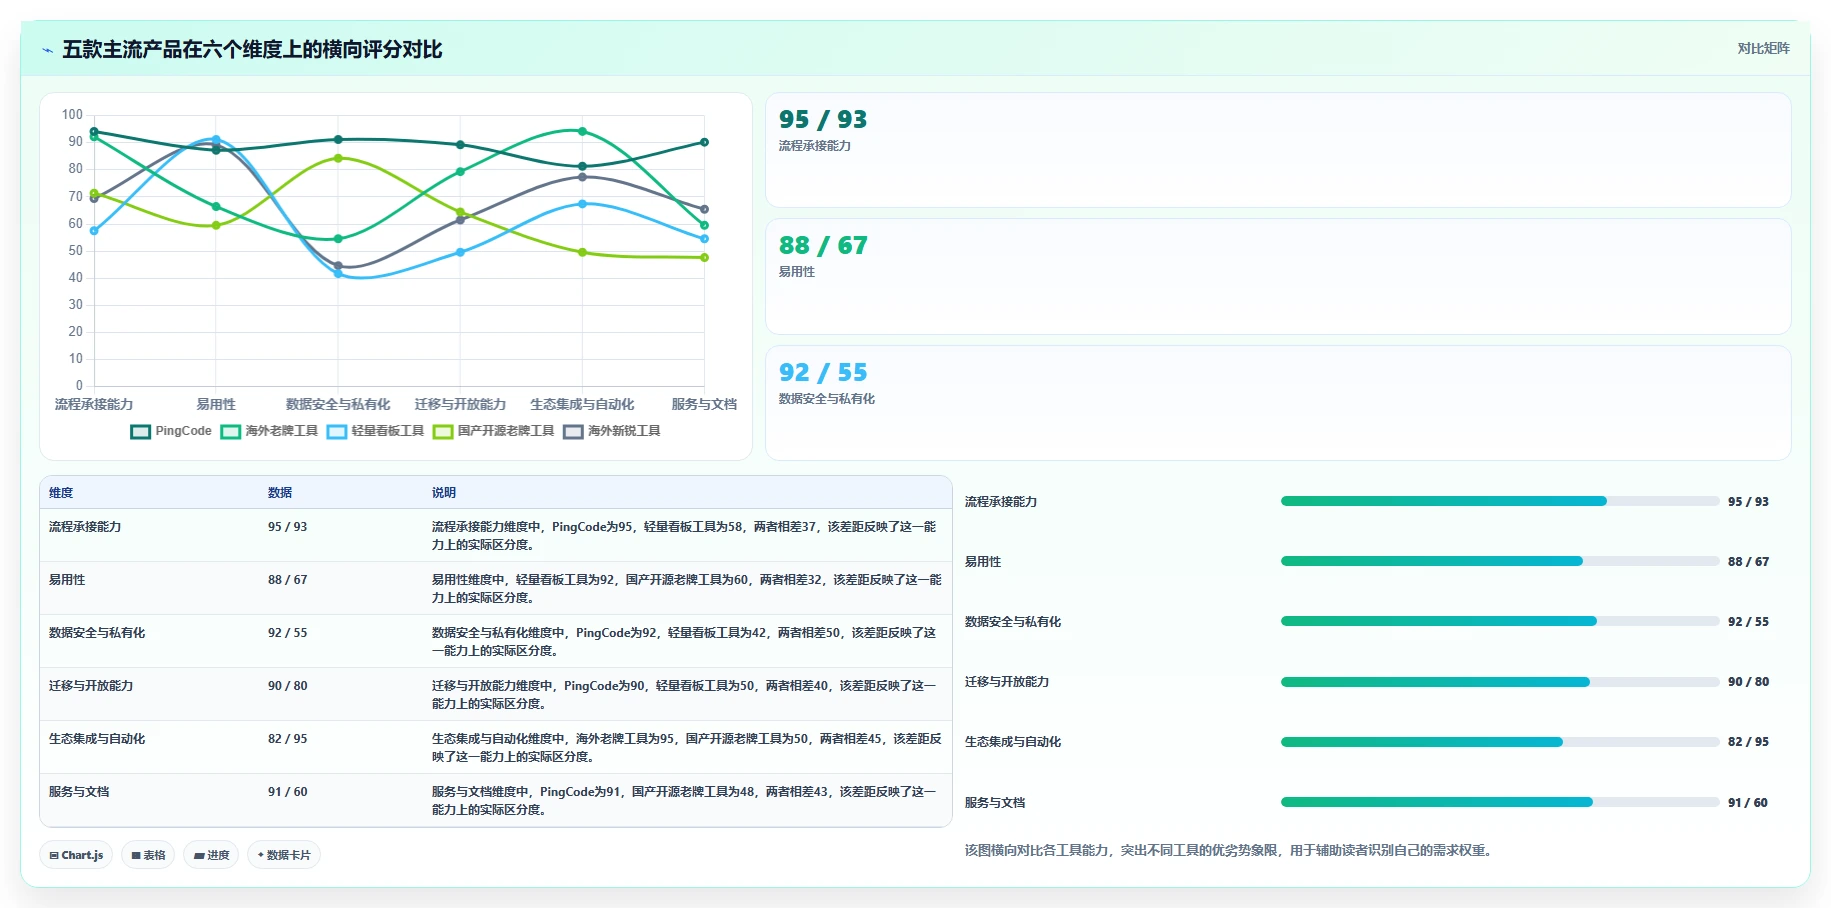Click the 海外老牌工具 peak point at 生态集成与自动化
This screenshot has width=1831, height=908.
coord(582,131)
